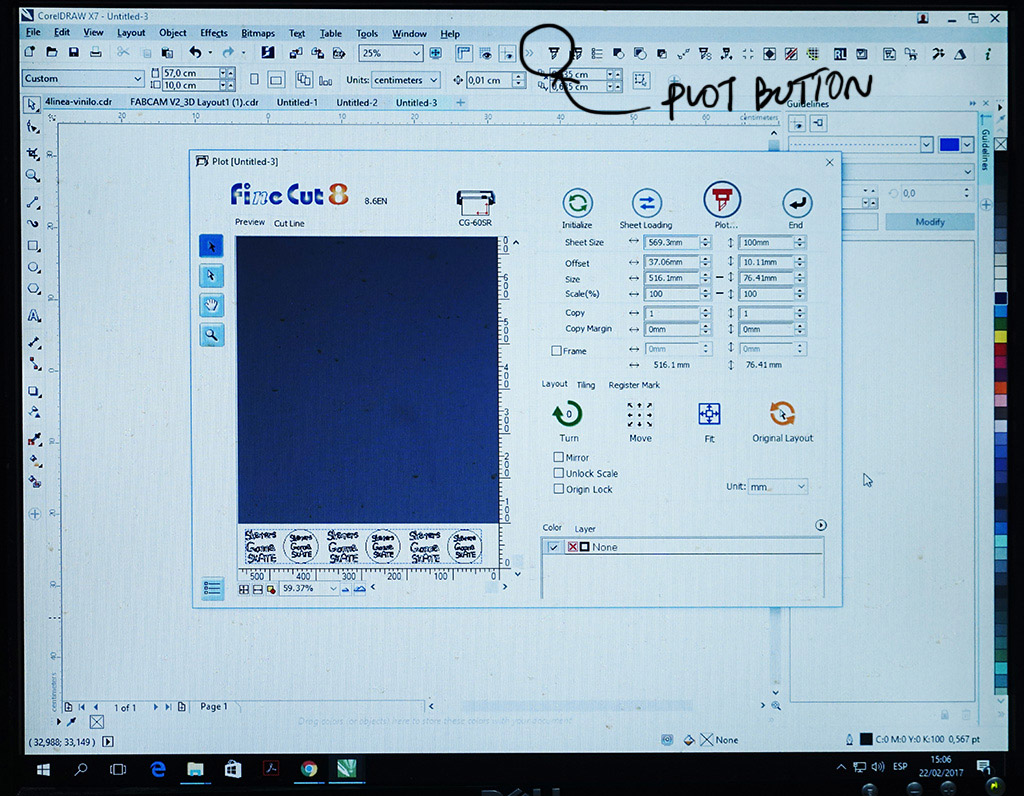Switch to the Untitled-2 document tab
1024x796 pixels.
point(357,103)
